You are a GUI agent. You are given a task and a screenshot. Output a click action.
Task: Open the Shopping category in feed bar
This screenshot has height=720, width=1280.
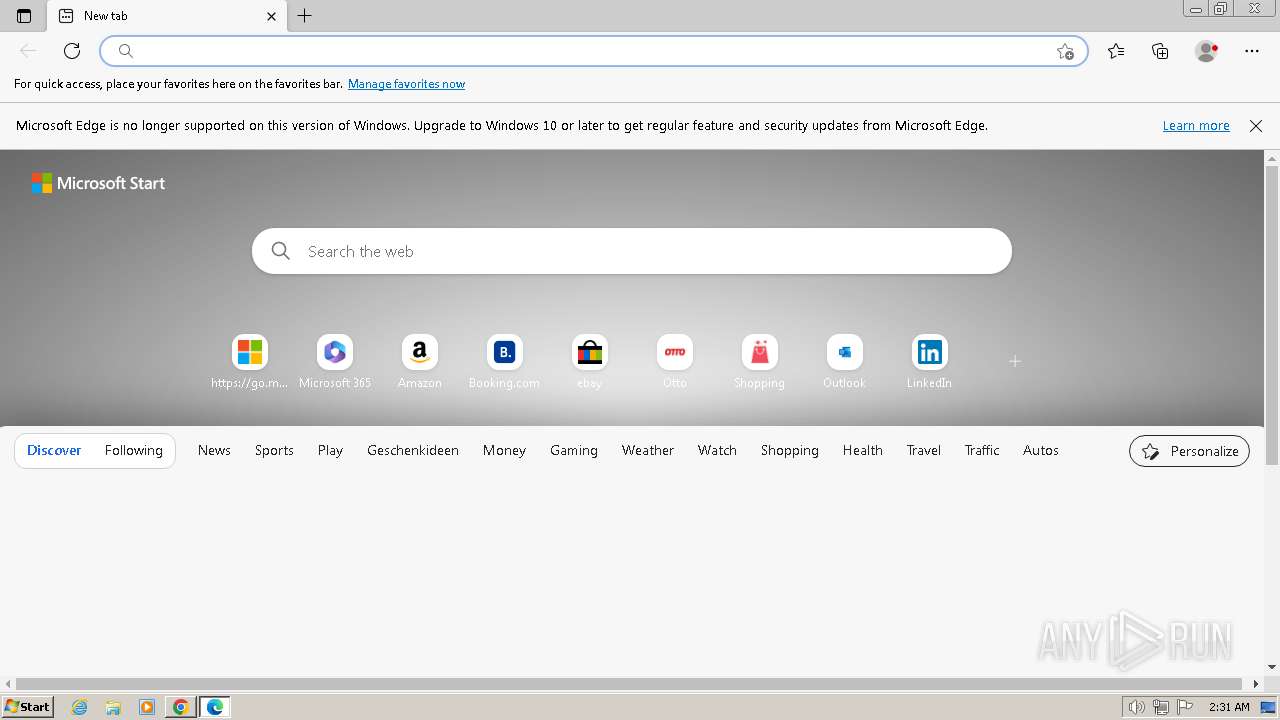click(x=790, y=451)
